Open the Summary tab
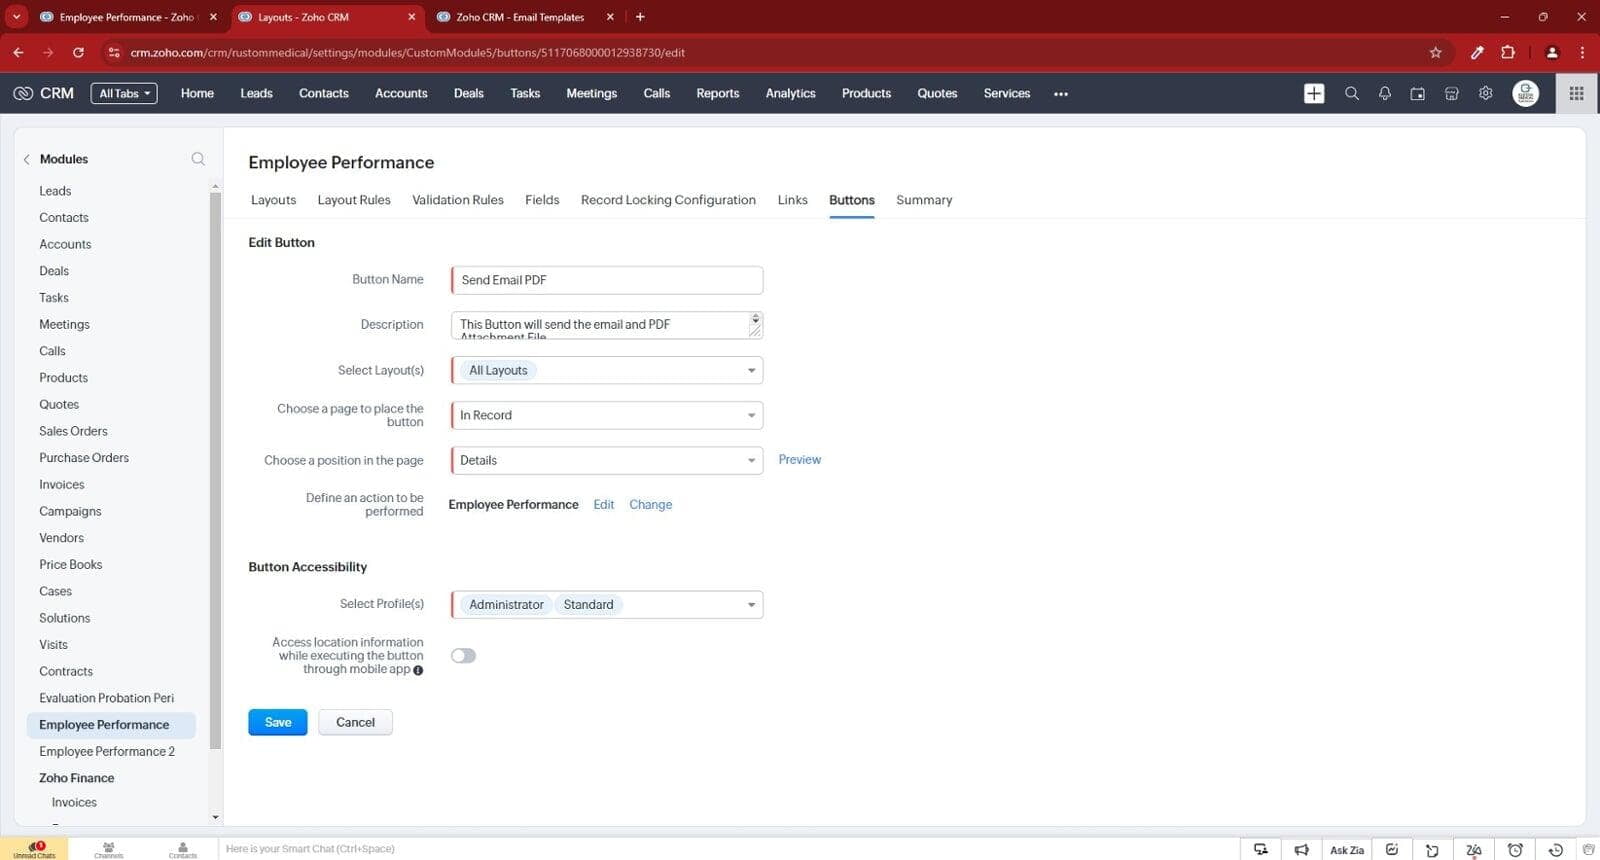This screenshot has width=1600, height=860. 924,200
